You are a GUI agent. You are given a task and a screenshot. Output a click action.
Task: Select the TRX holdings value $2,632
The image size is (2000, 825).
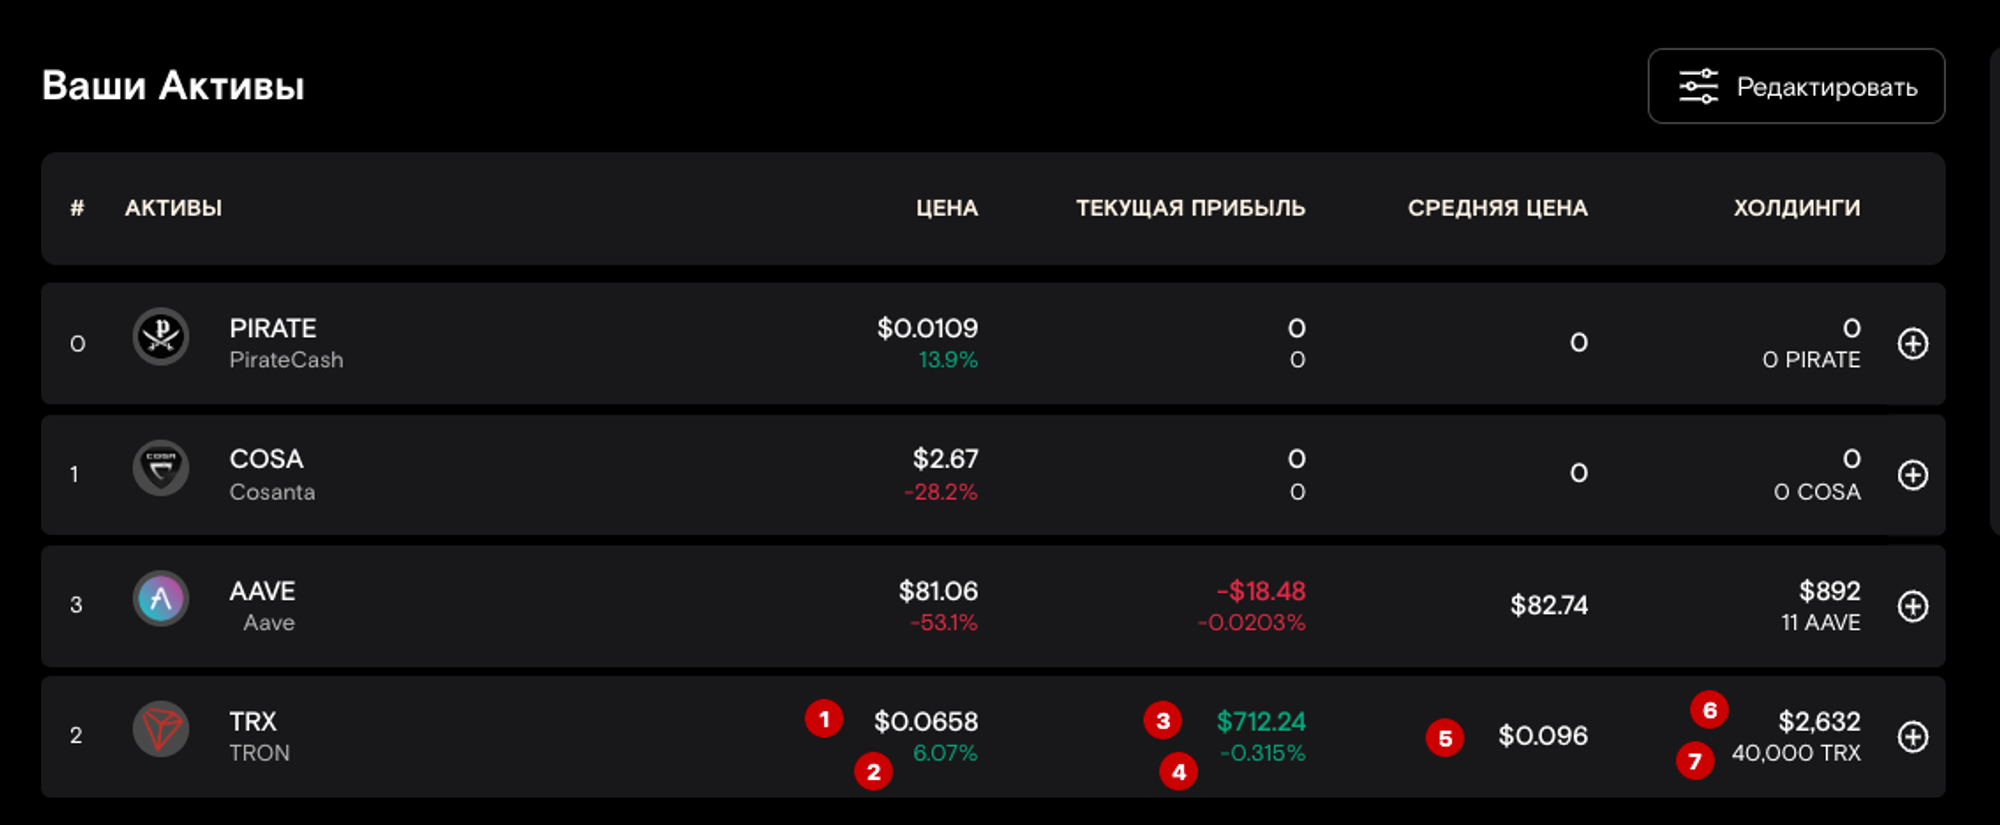pyautogui.click(x=1819, y=721)
